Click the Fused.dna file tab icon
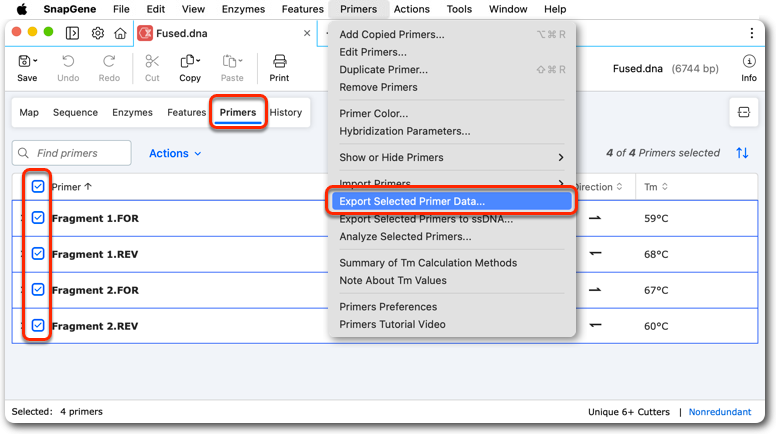 145,33
